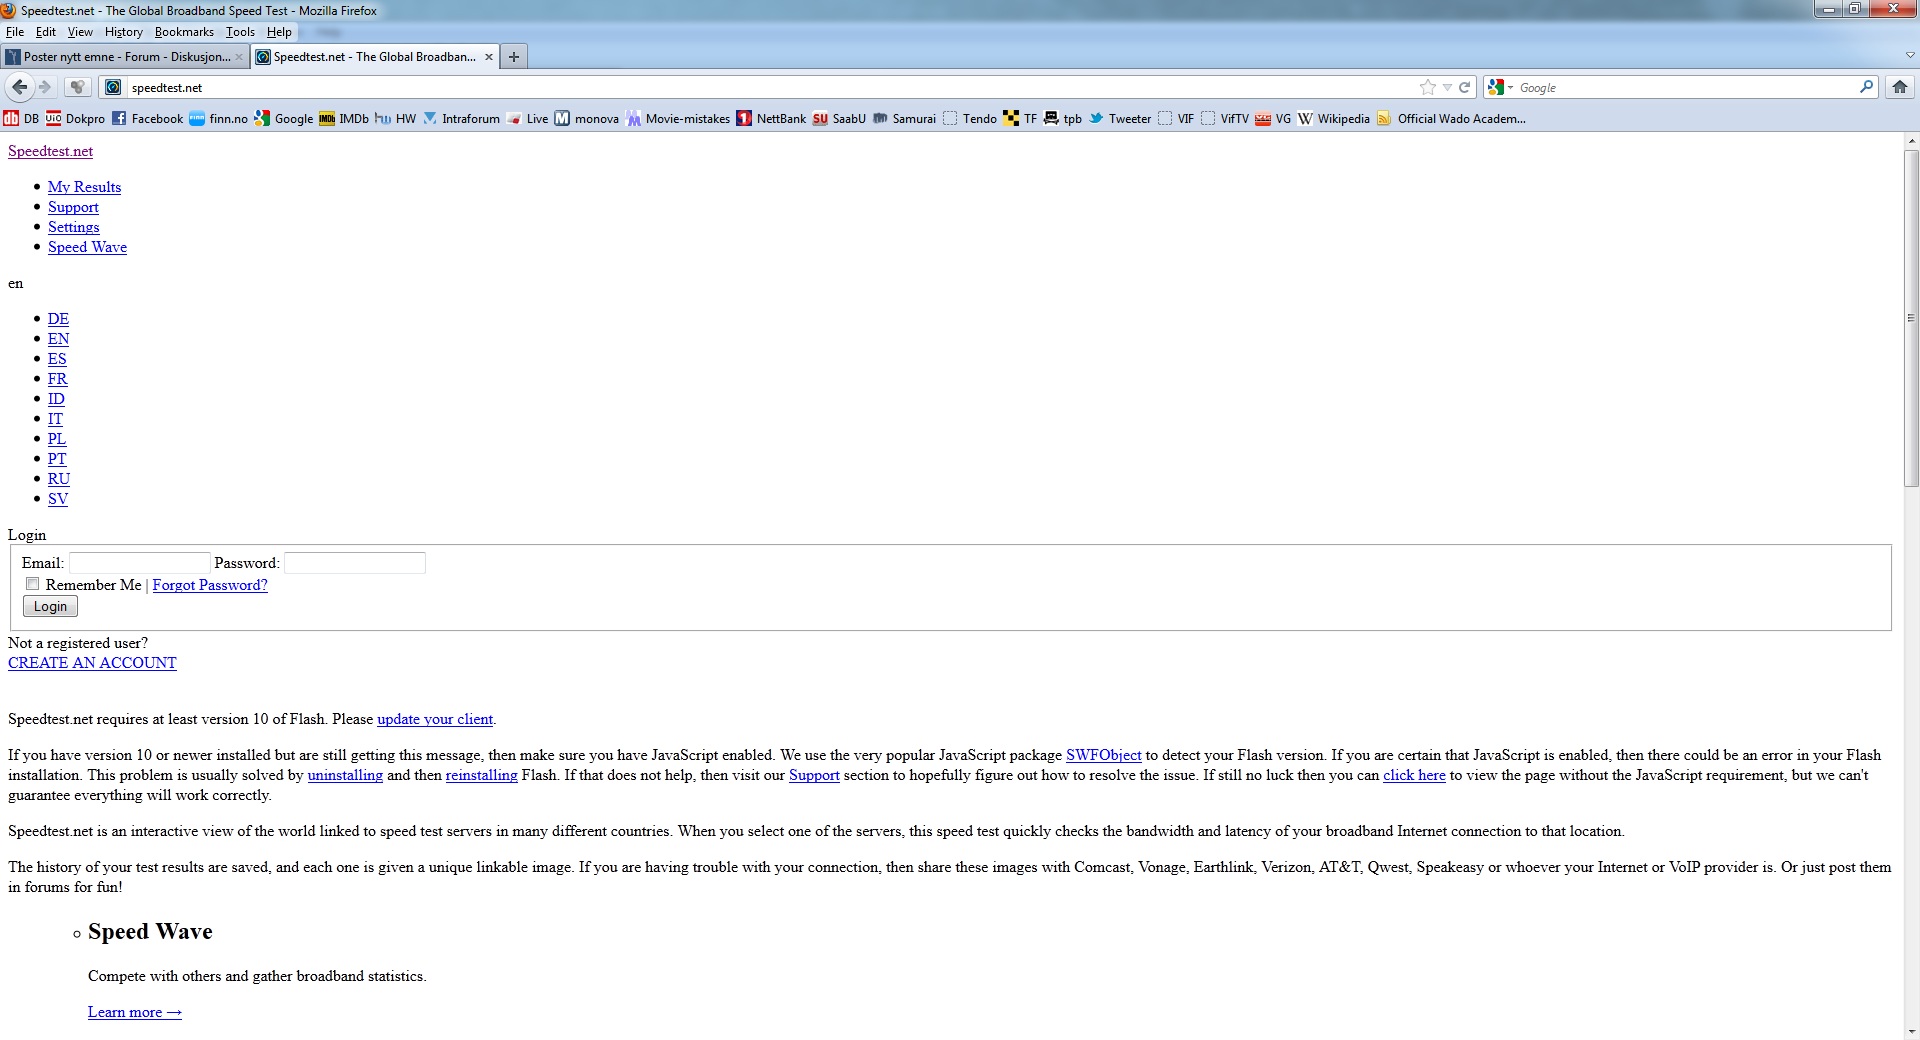The image size is (1920, 1040).
Task: Open the NettBank bookmark
Action: pyautogui.click(x=771, y=118)
